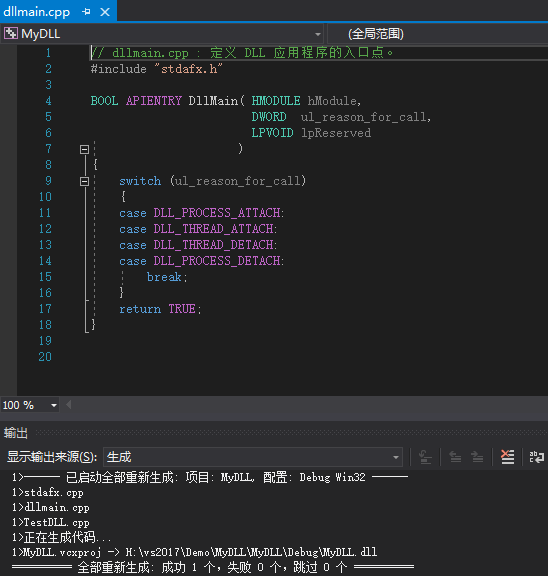Click the return TRUE statement

[x=160, y=309]
